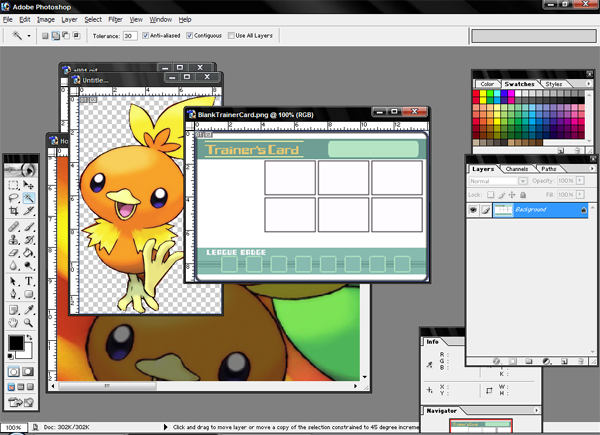
Task: Select the Rectangular Marquee tool
Action: tap(14, 185)
